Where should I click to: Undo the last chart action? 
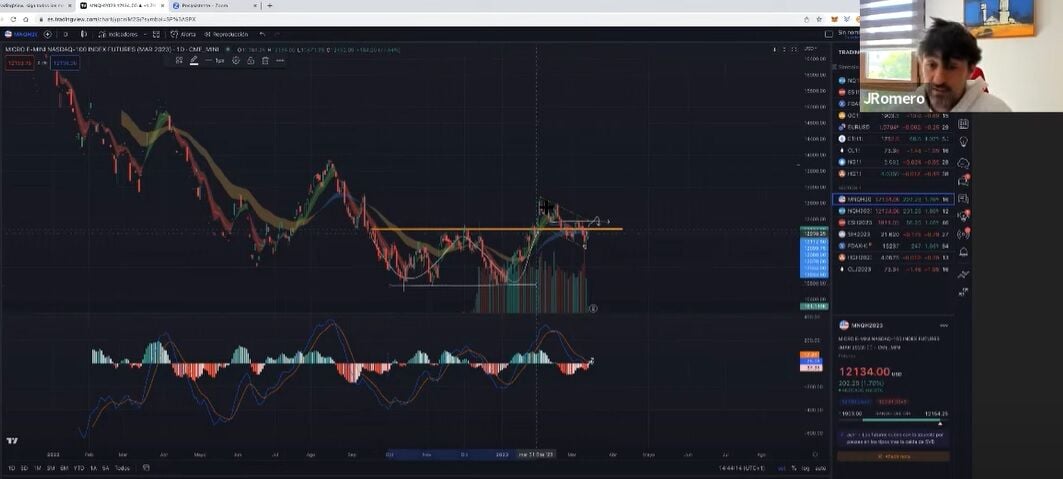coord(262,34)
